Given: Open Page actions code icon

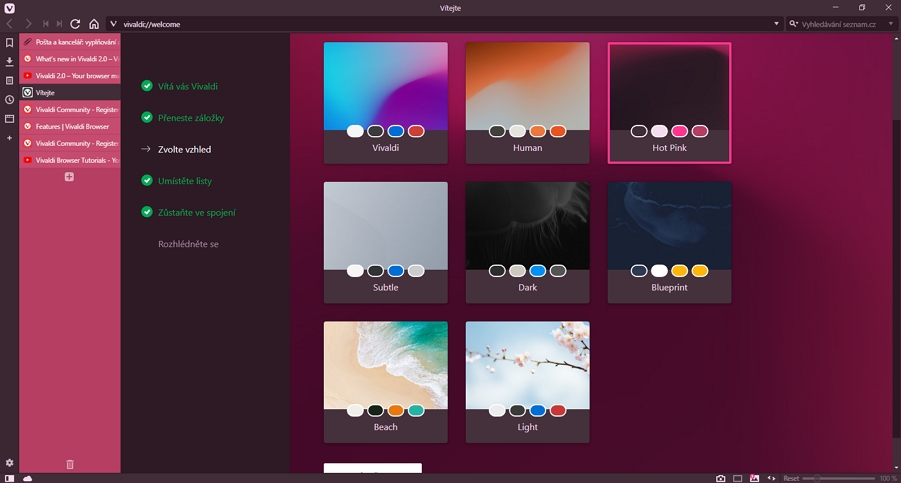Looking at the screenshot, I should [x=771, y=478].
